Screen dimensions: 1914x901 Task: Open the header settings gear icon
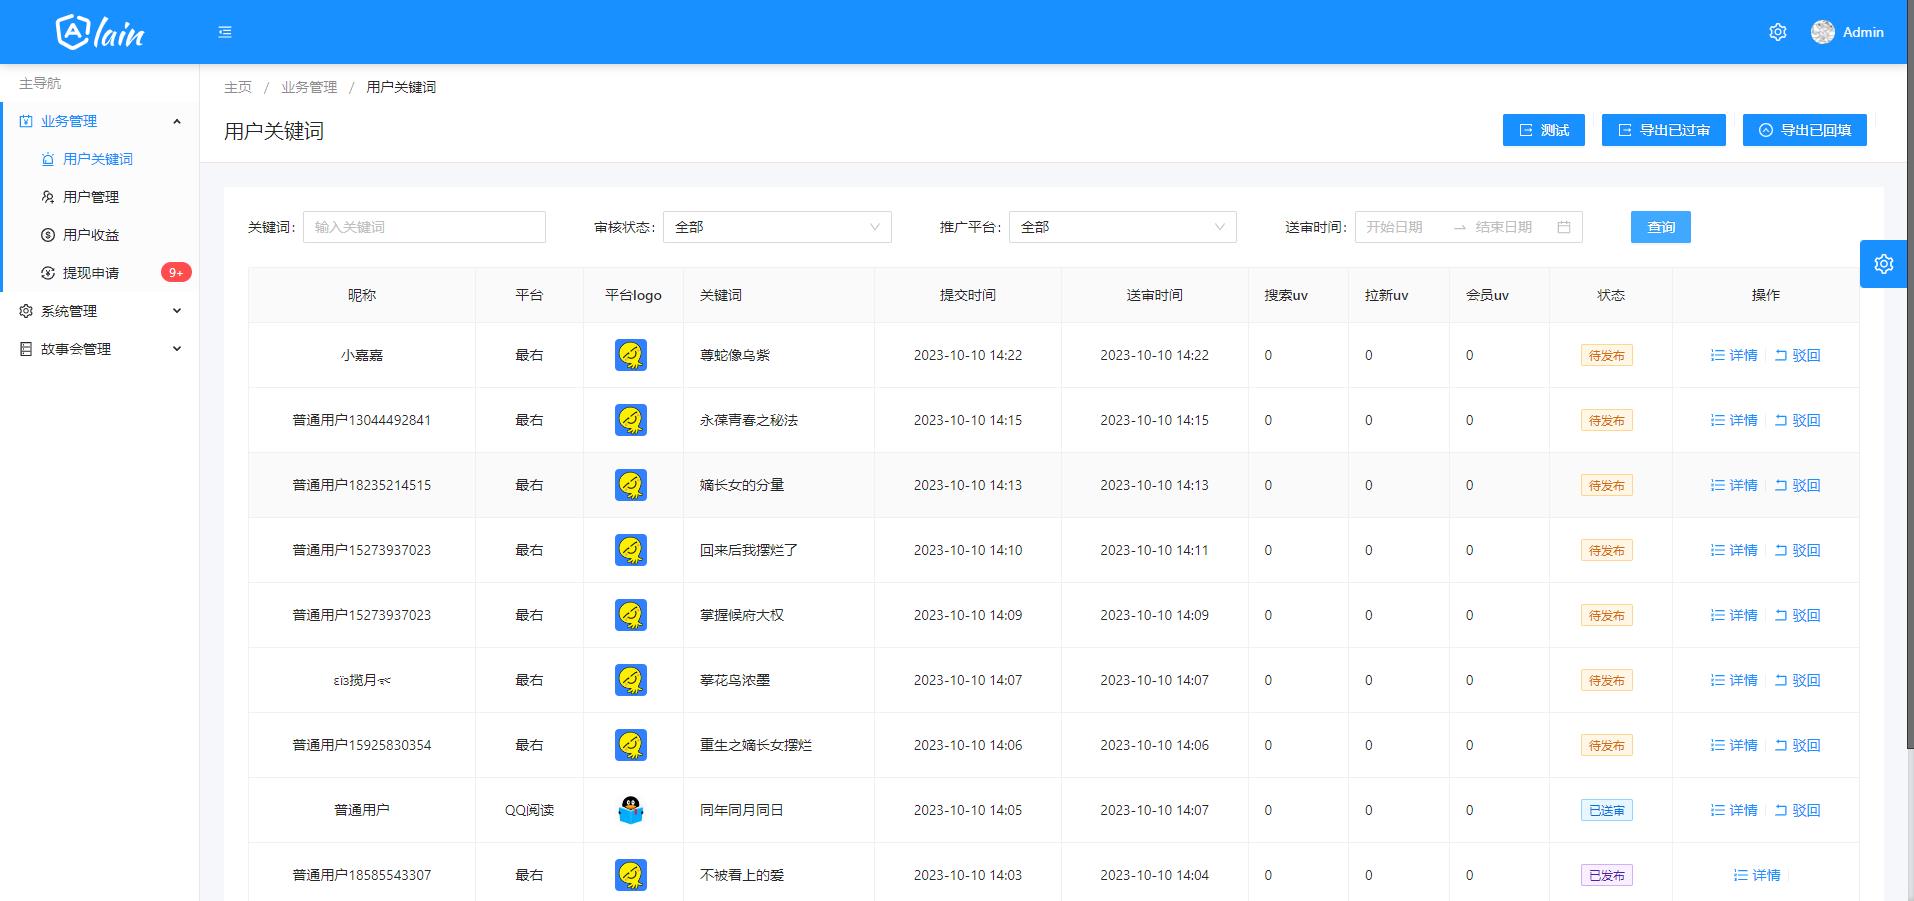[1778, 32]
